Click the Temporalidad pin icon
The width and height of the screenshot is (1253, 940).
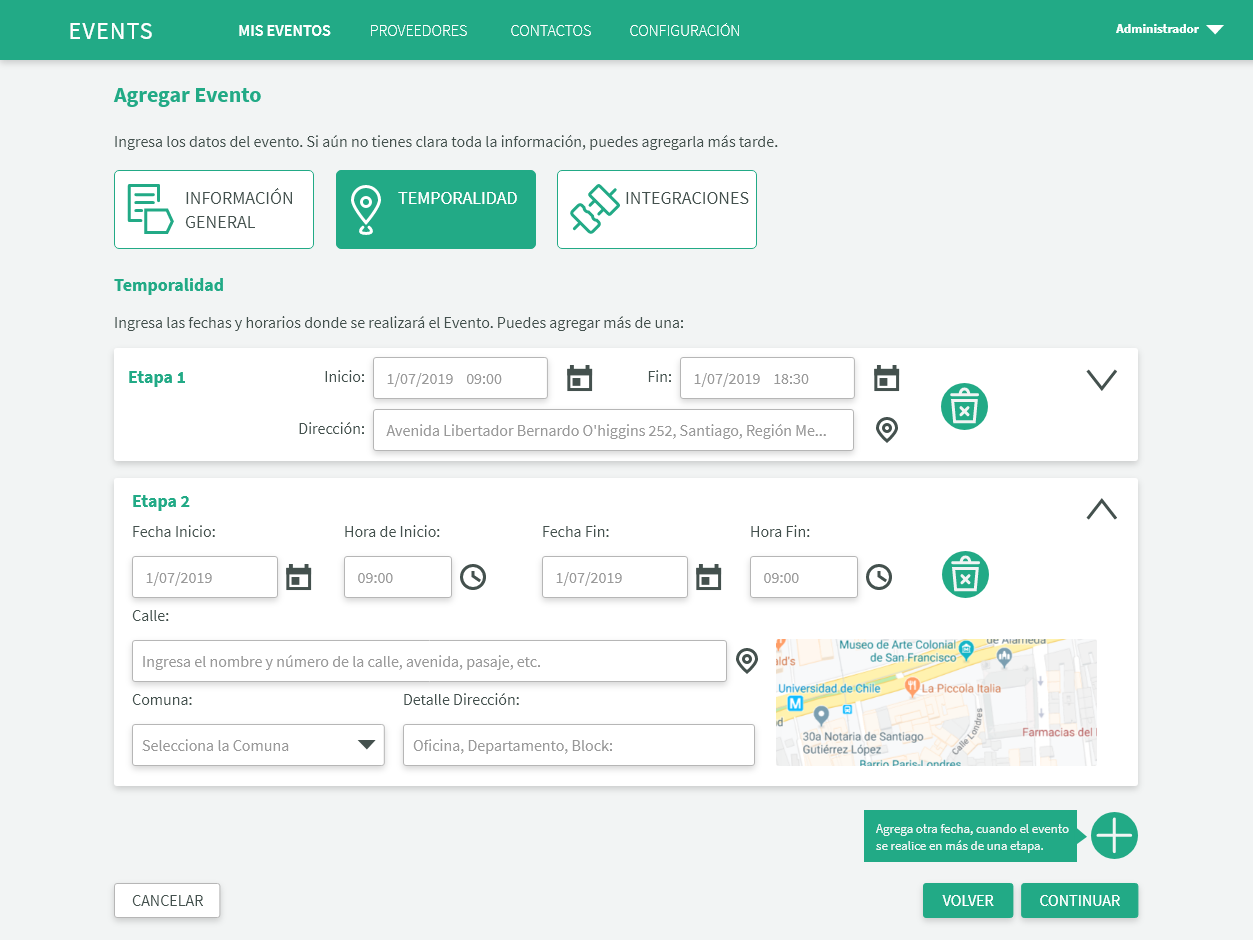pos(366,209)
